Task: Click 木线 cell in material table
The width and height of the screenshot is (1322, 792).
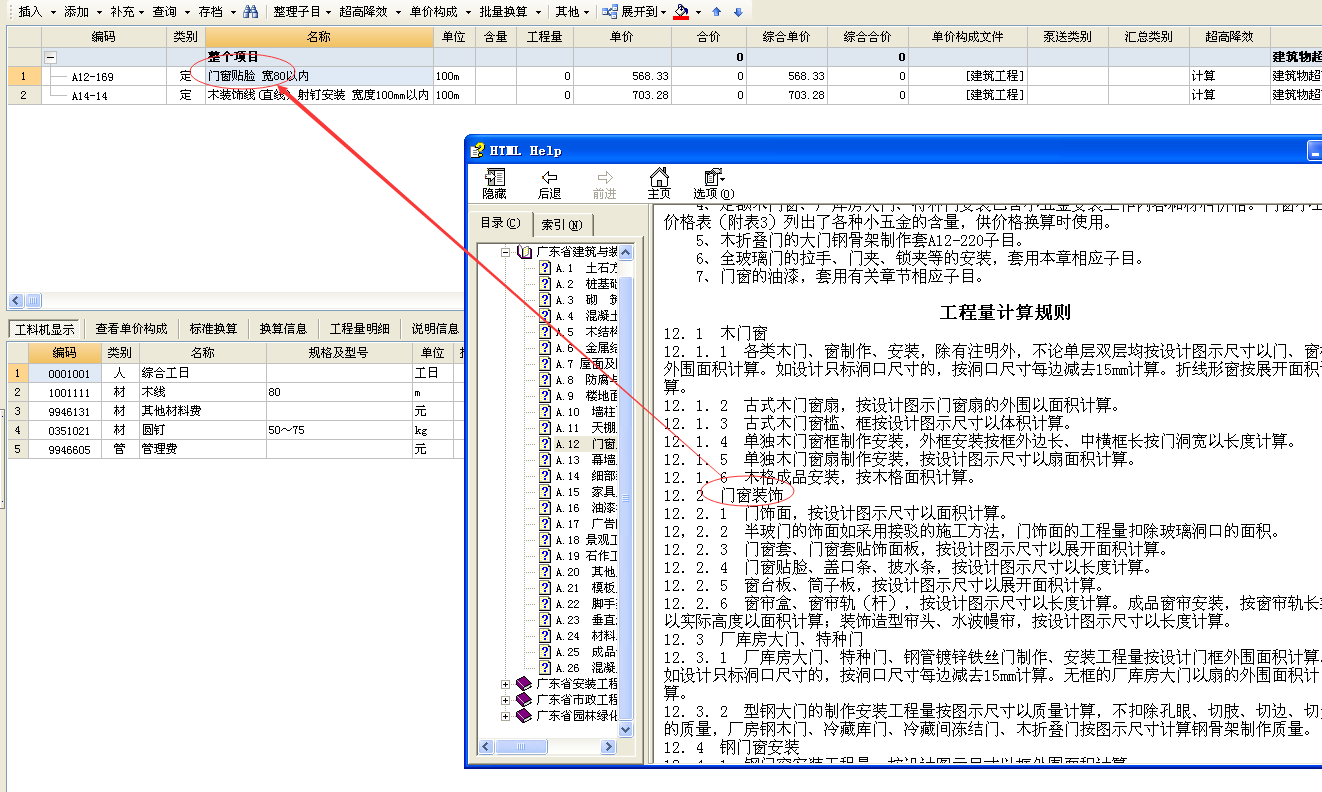Action: [202, 392]
